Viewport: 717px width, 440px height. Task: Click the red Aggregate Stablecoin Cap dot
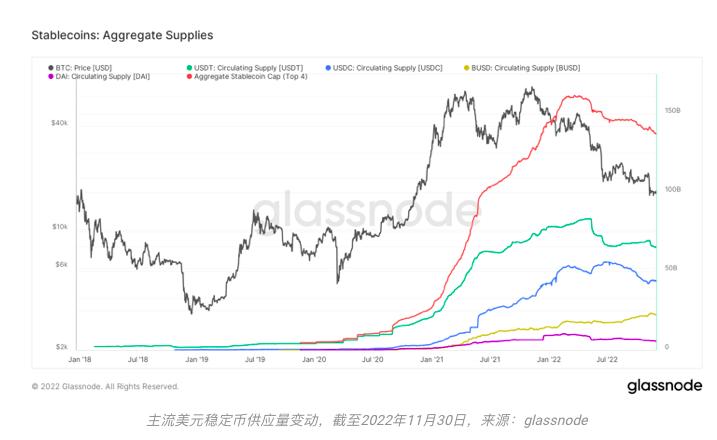[x=189, y=77]
